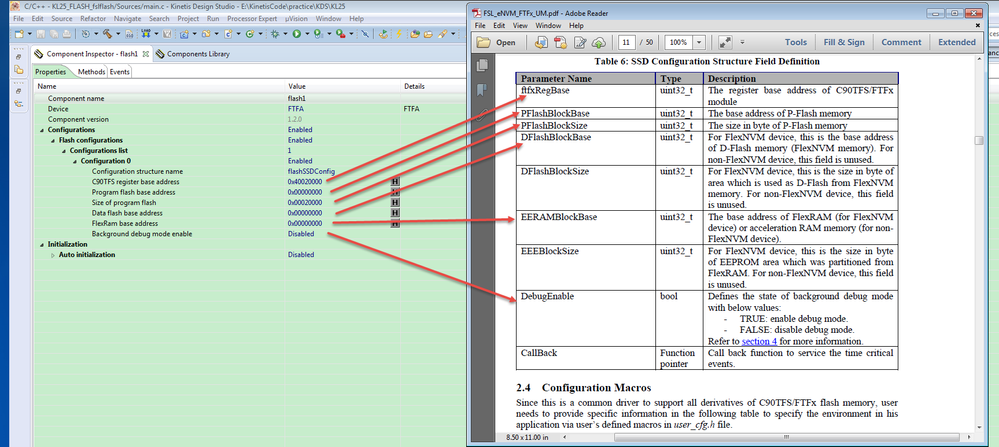
Task: Open the View menu in Adobe Reader
Action: coord(520,26)
